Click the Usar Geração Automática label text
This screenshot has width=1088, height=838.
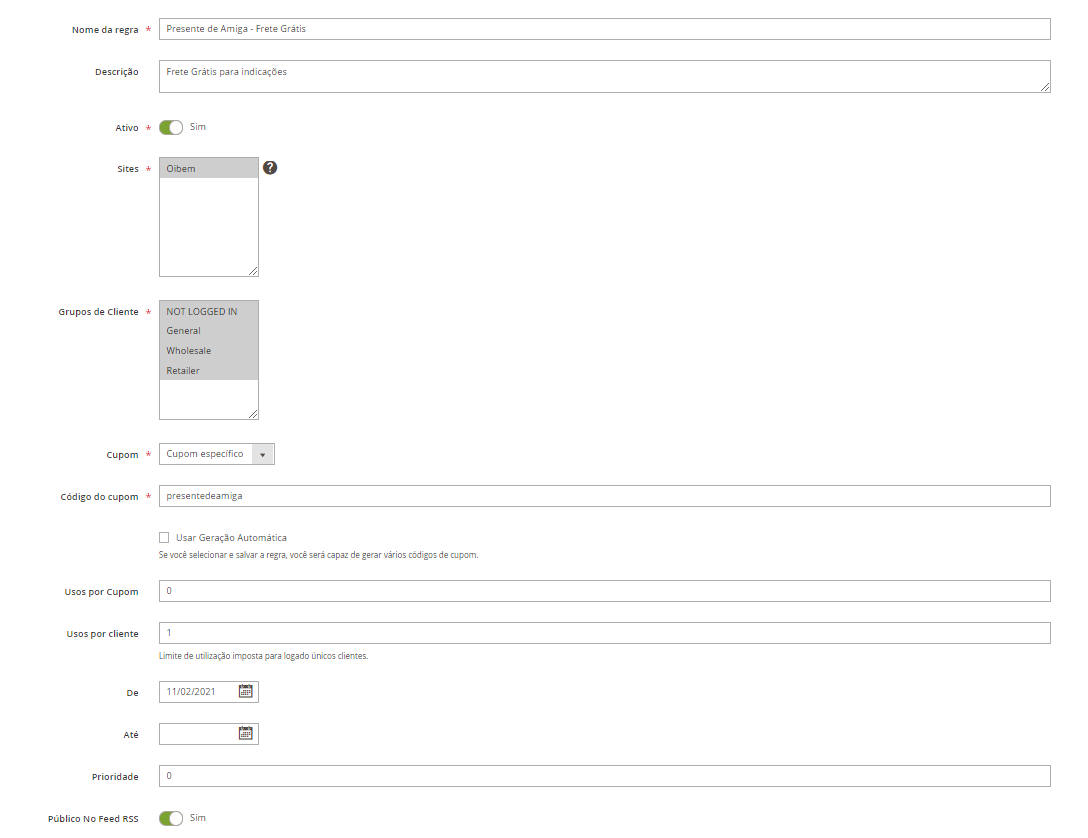coord(231,538)
